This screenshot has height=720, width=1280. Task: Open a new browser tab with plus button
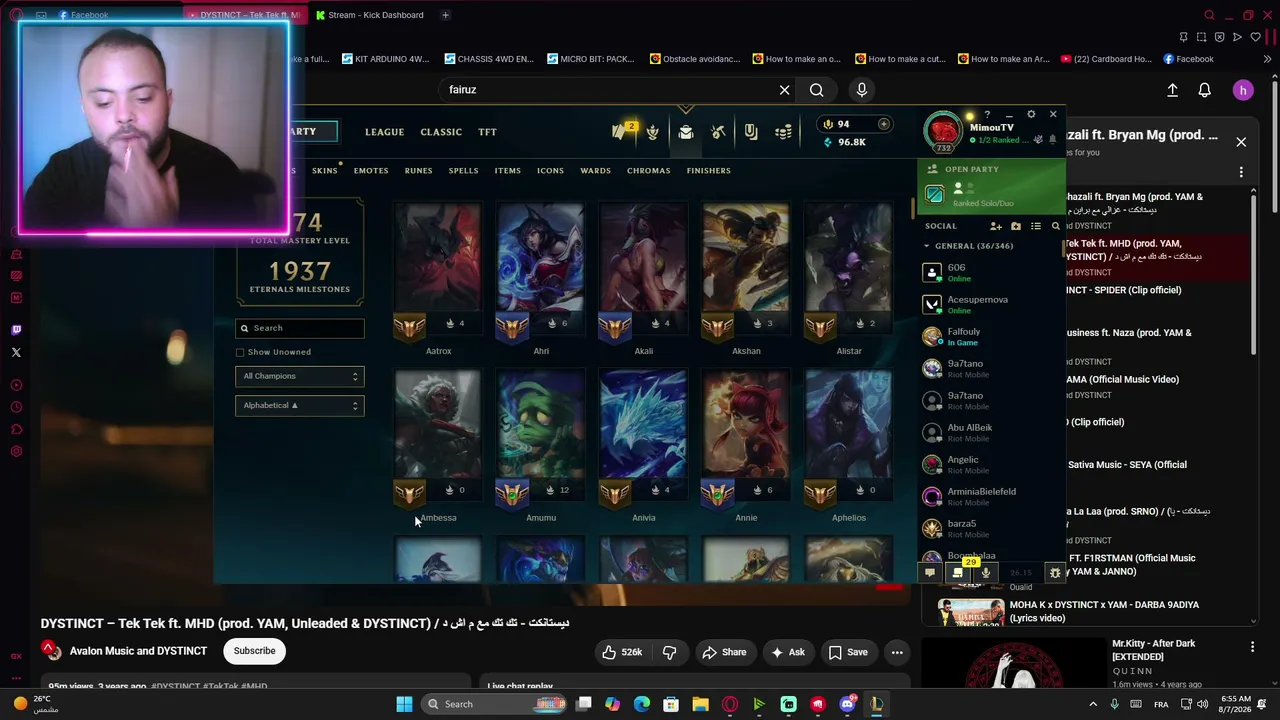click(445, 15)
